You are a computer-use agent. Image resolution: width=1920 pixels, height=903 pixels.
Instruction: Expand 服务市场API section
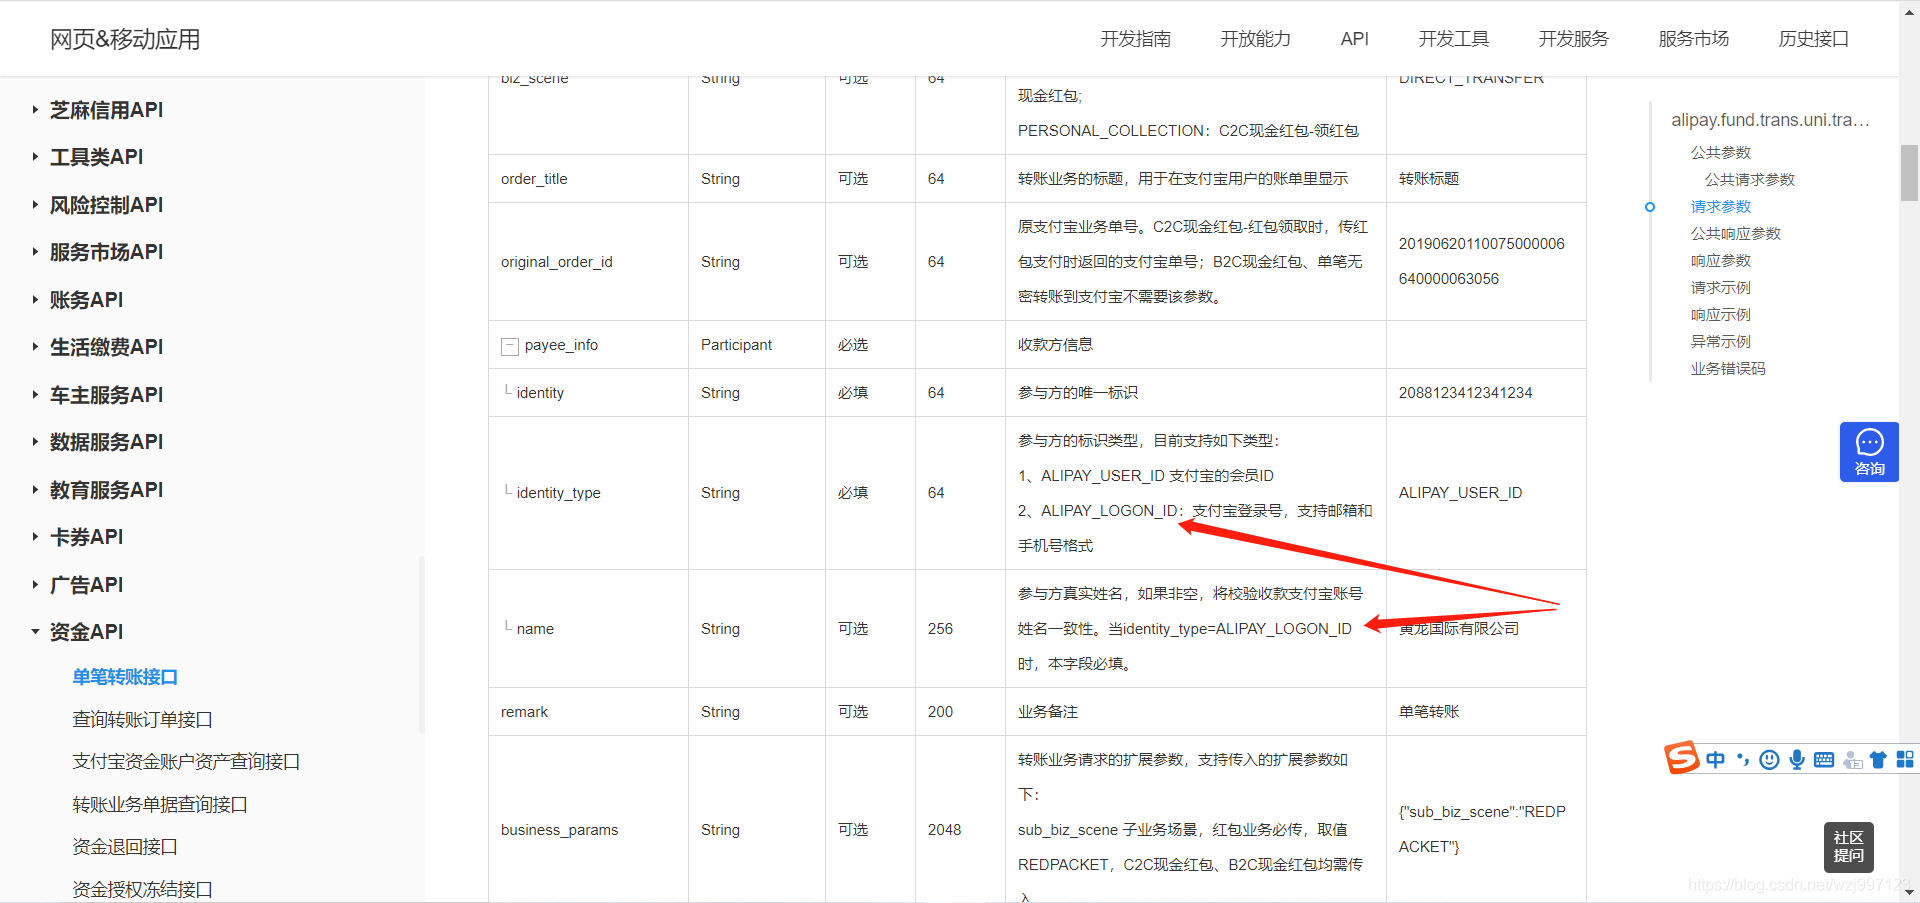pyautogui.click(x=106, y=252)
